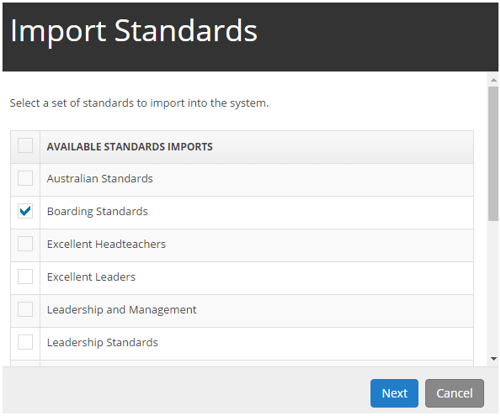Click the scrollbar track below the thumb
The image size is (500, 416).
pos(494,287)
